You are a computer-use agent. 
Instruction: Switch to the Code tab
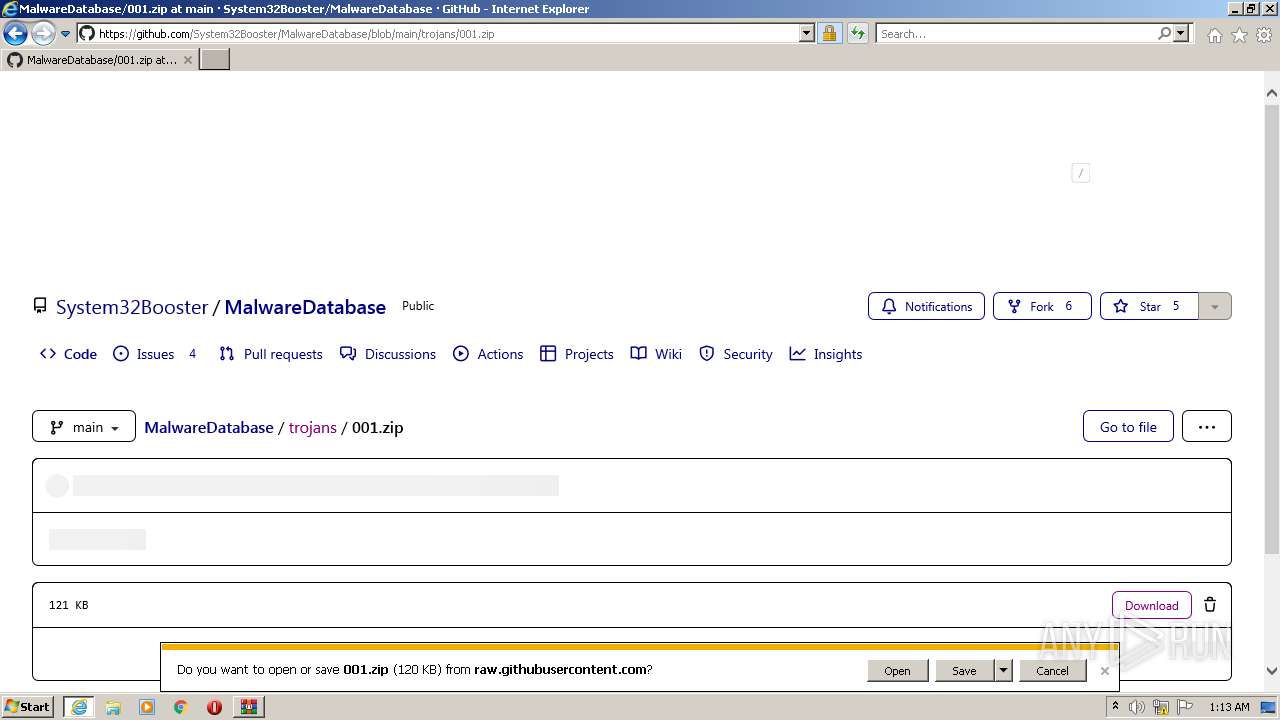tap(68, 354)
